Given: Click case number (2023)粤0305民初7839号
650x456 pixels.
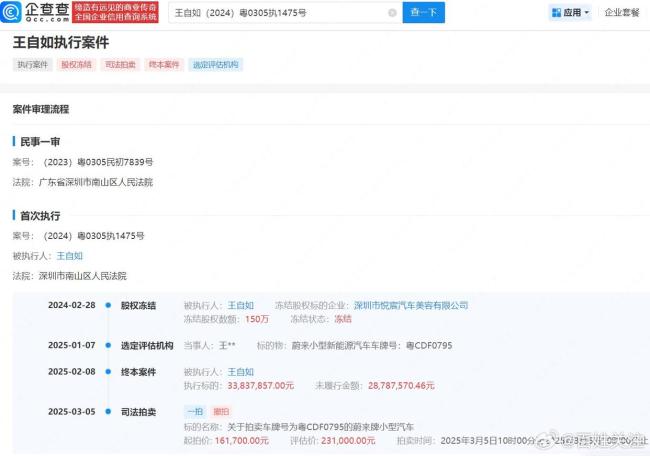Looking at the screenshot, I should [98, 162].
